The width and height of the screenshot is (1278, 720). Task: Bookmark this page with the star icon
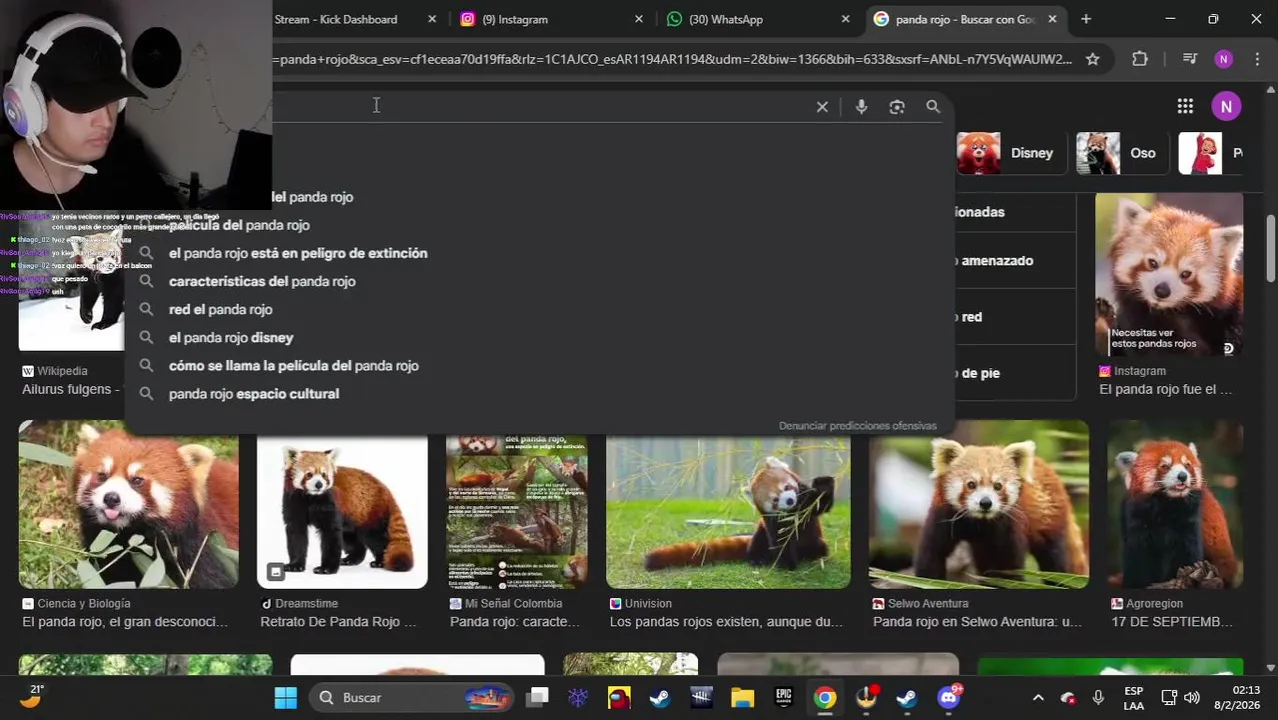click(x=1093, y=59)
